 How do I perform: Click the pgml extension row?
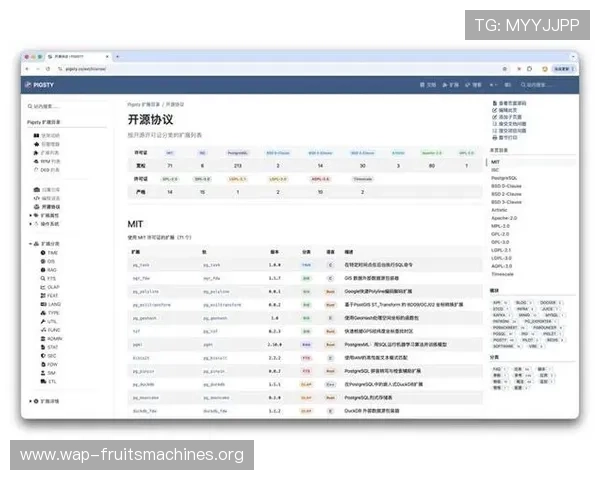[x=305, y=344]
